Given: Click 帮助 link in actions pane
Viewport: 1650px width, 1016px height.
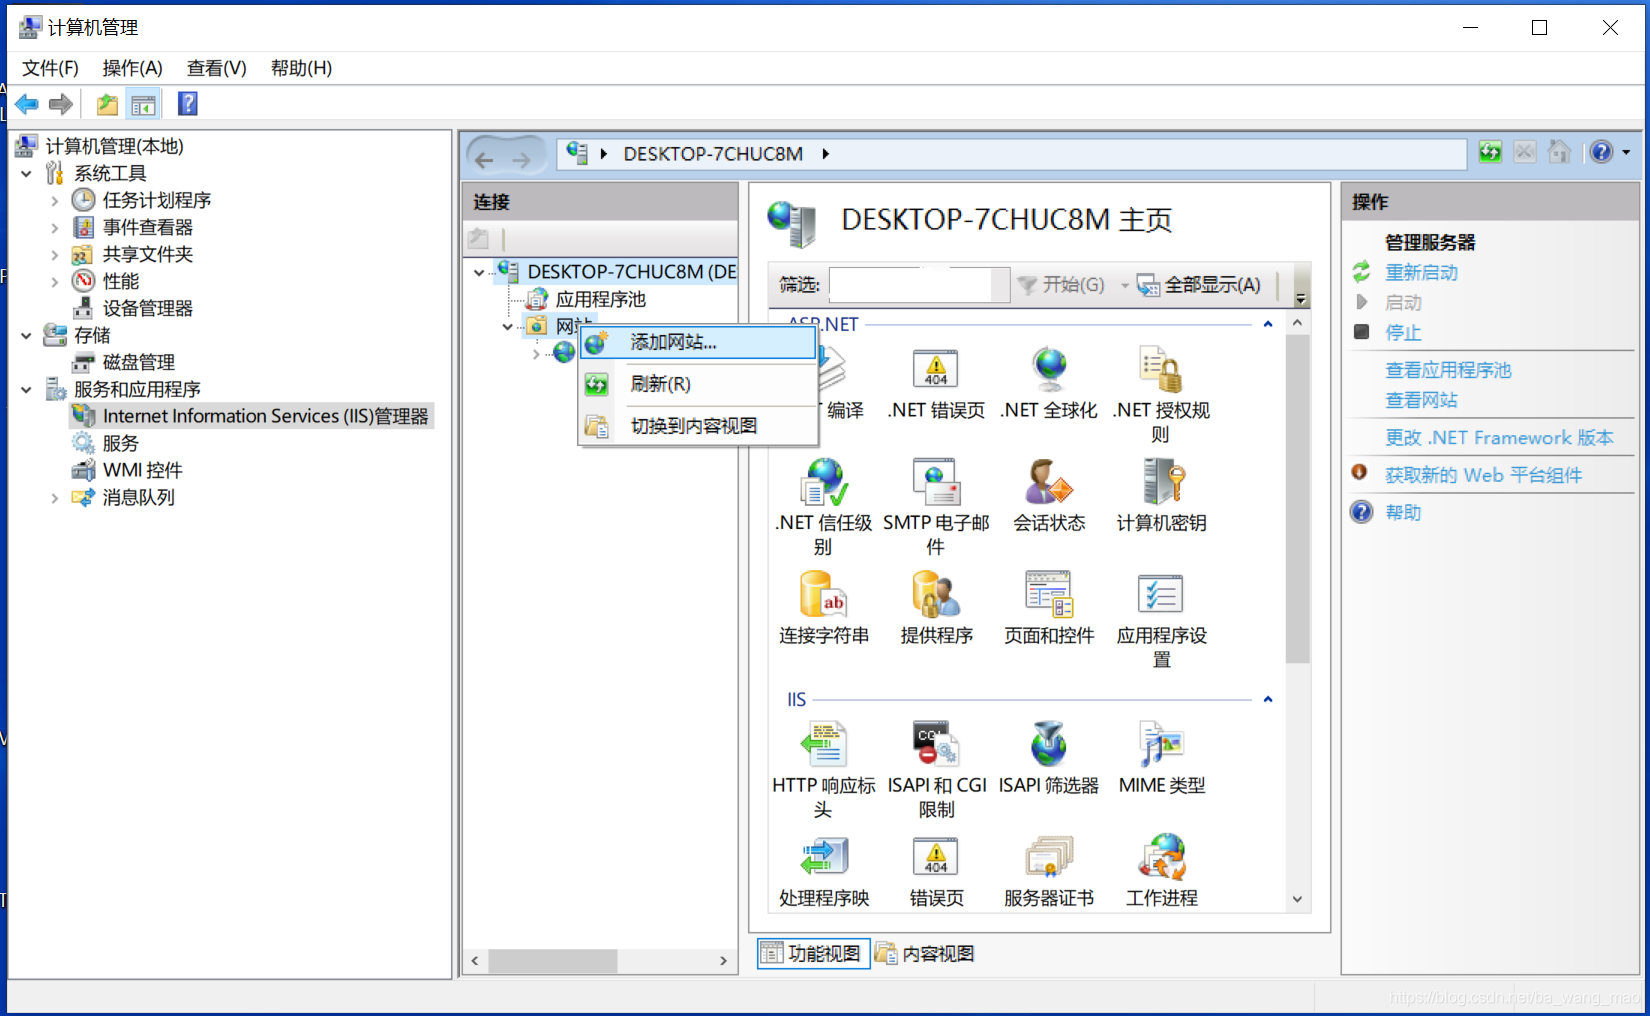Looking at the screenshot, I should click(x=1403, y=512).
